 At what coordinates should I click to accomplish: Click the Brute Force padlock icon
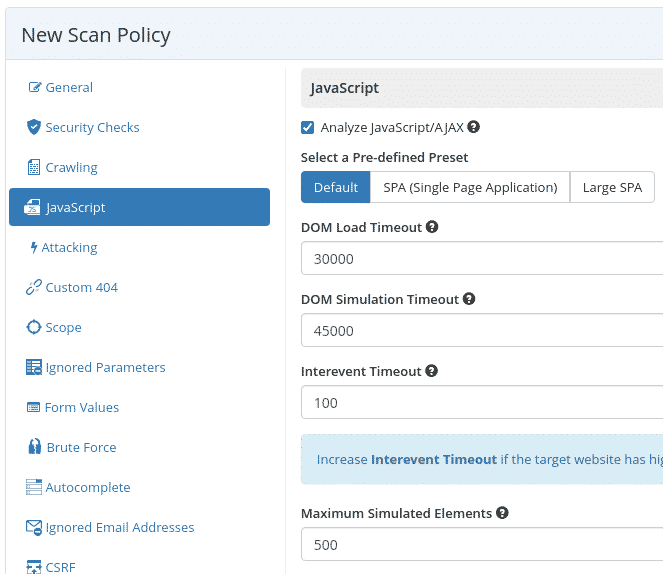pyautogui.click(x=34, y=447)
